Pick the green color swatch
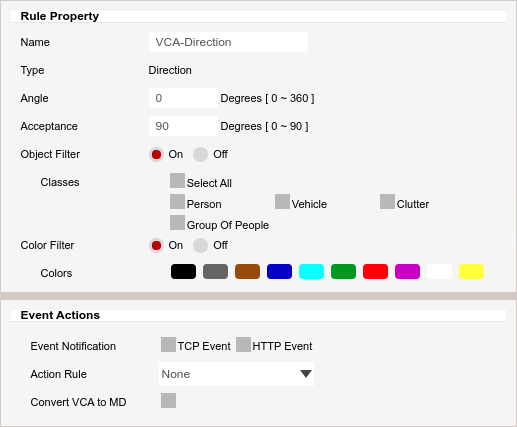This screenshot has height=427, width=517. coord(343,271)
